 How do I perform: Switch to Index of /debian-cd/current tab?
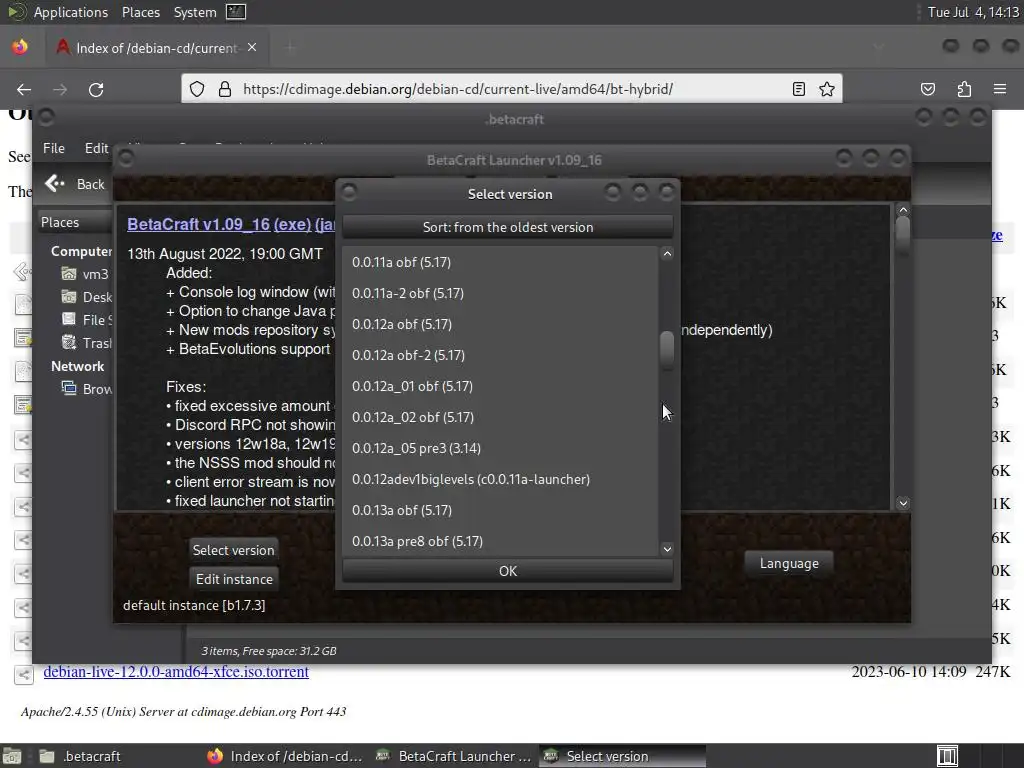coord(155,48)
